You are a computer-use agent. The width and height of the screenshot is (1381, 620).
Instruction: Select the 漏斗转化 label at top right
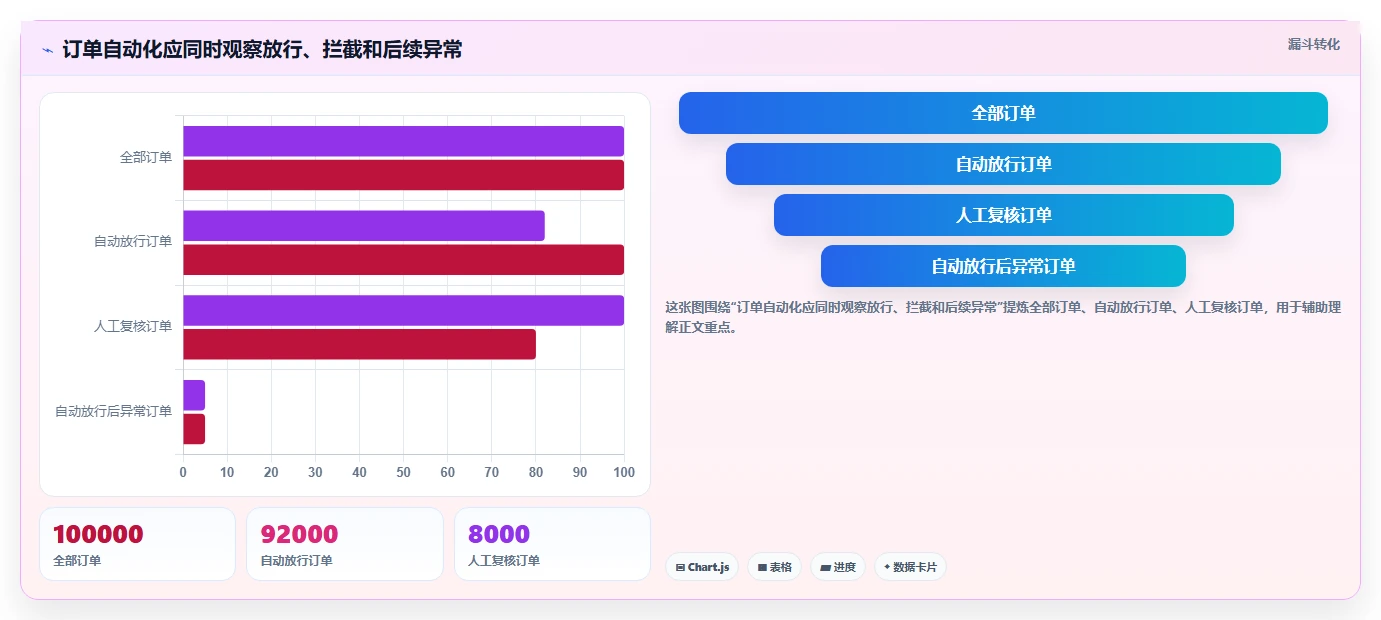(x=1313, y=44)
